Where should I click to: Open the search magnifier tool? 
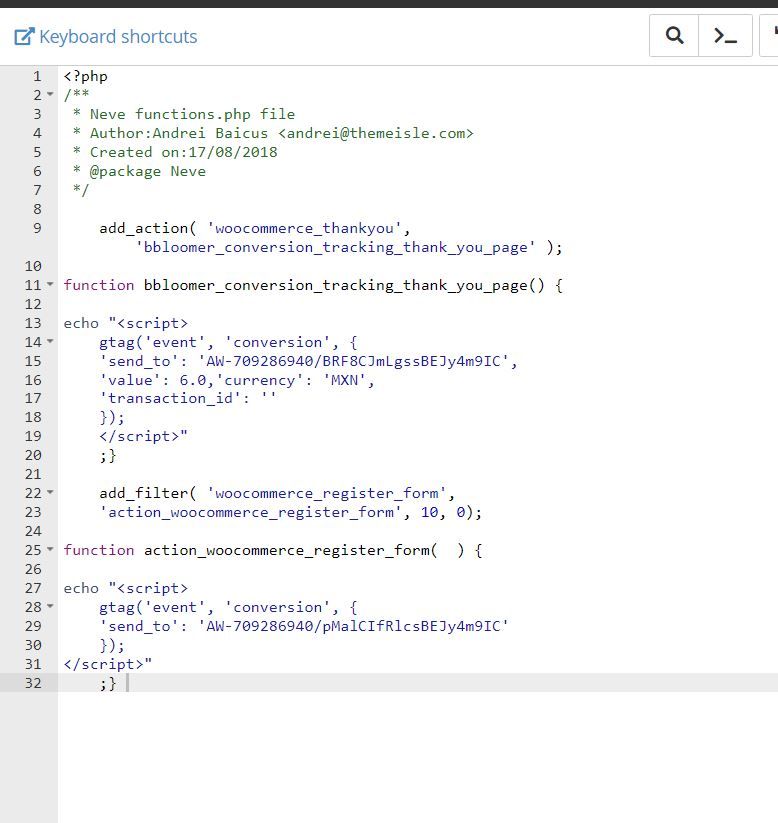pyautogui.click(x=674, y=36)
